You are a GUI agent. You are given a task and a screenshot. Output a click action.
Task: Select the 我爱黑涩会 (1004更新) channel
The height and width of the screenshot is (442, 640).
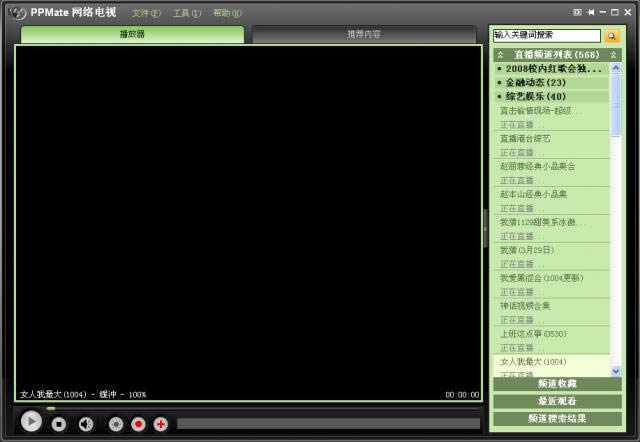coord(552,284)
